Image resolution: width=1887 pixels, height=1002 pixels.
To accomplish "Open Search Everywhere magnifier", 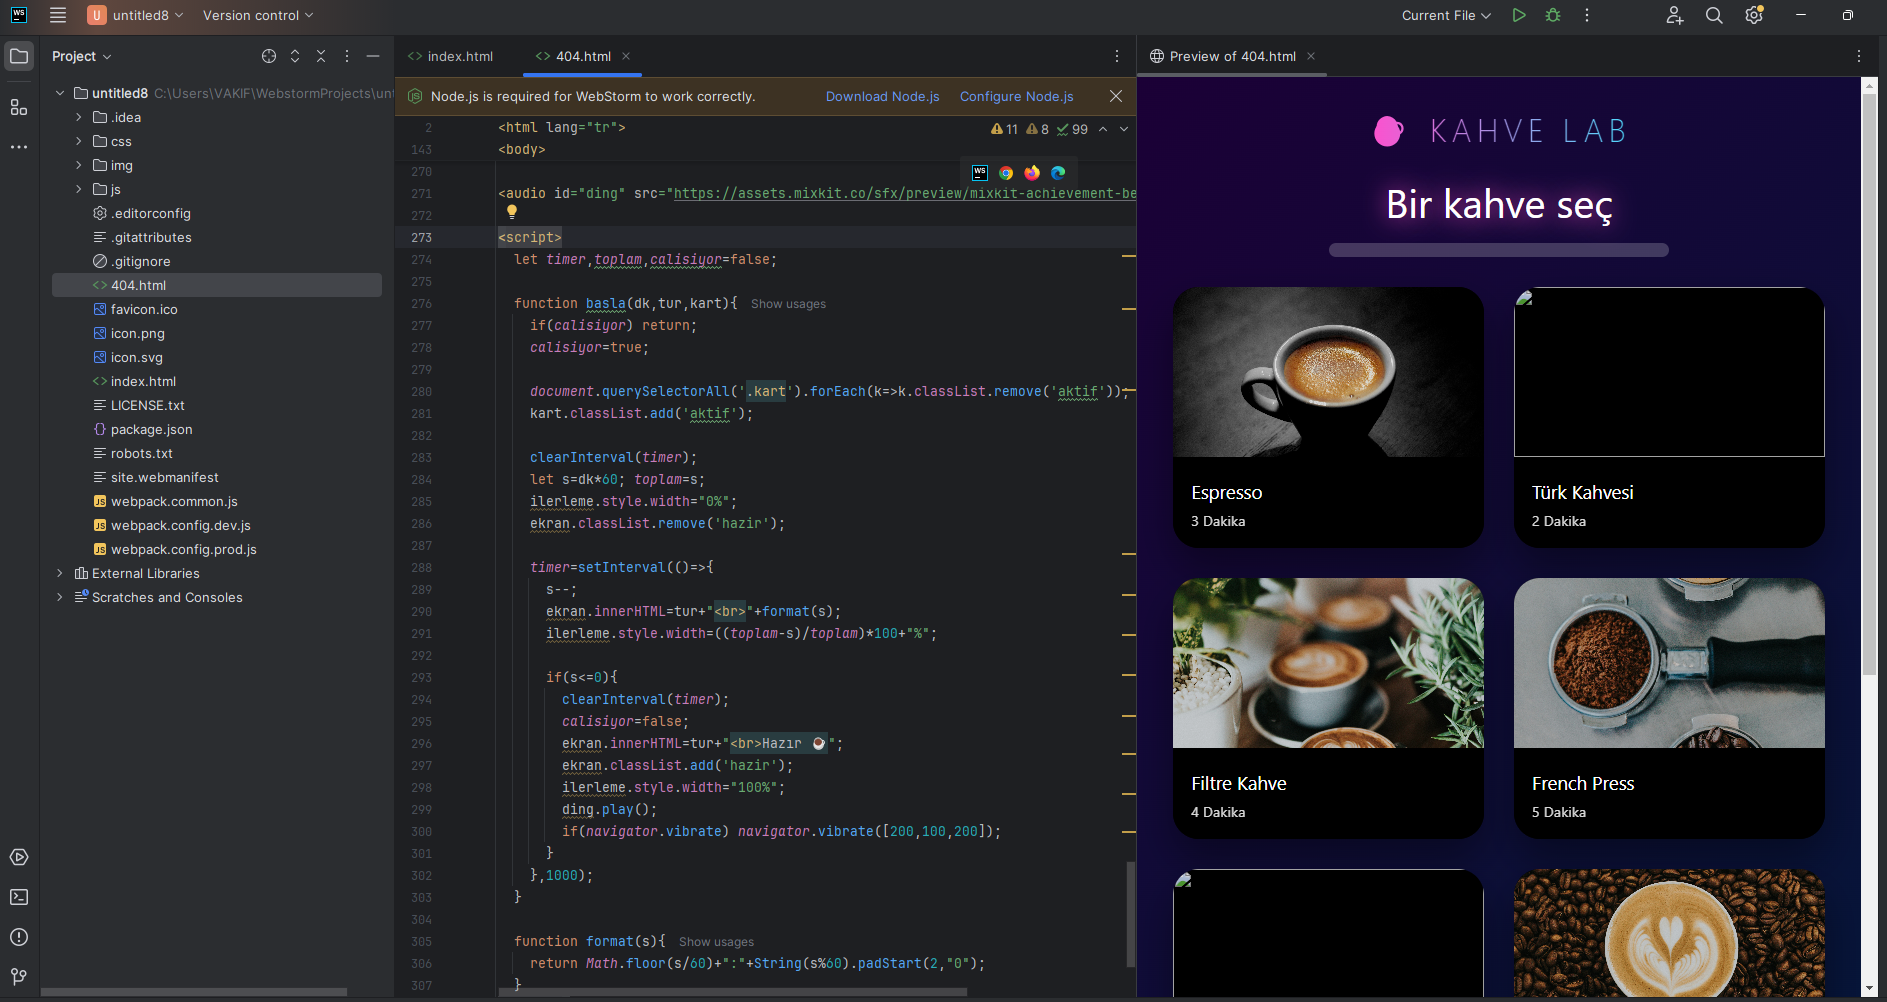I will 1714,15.
